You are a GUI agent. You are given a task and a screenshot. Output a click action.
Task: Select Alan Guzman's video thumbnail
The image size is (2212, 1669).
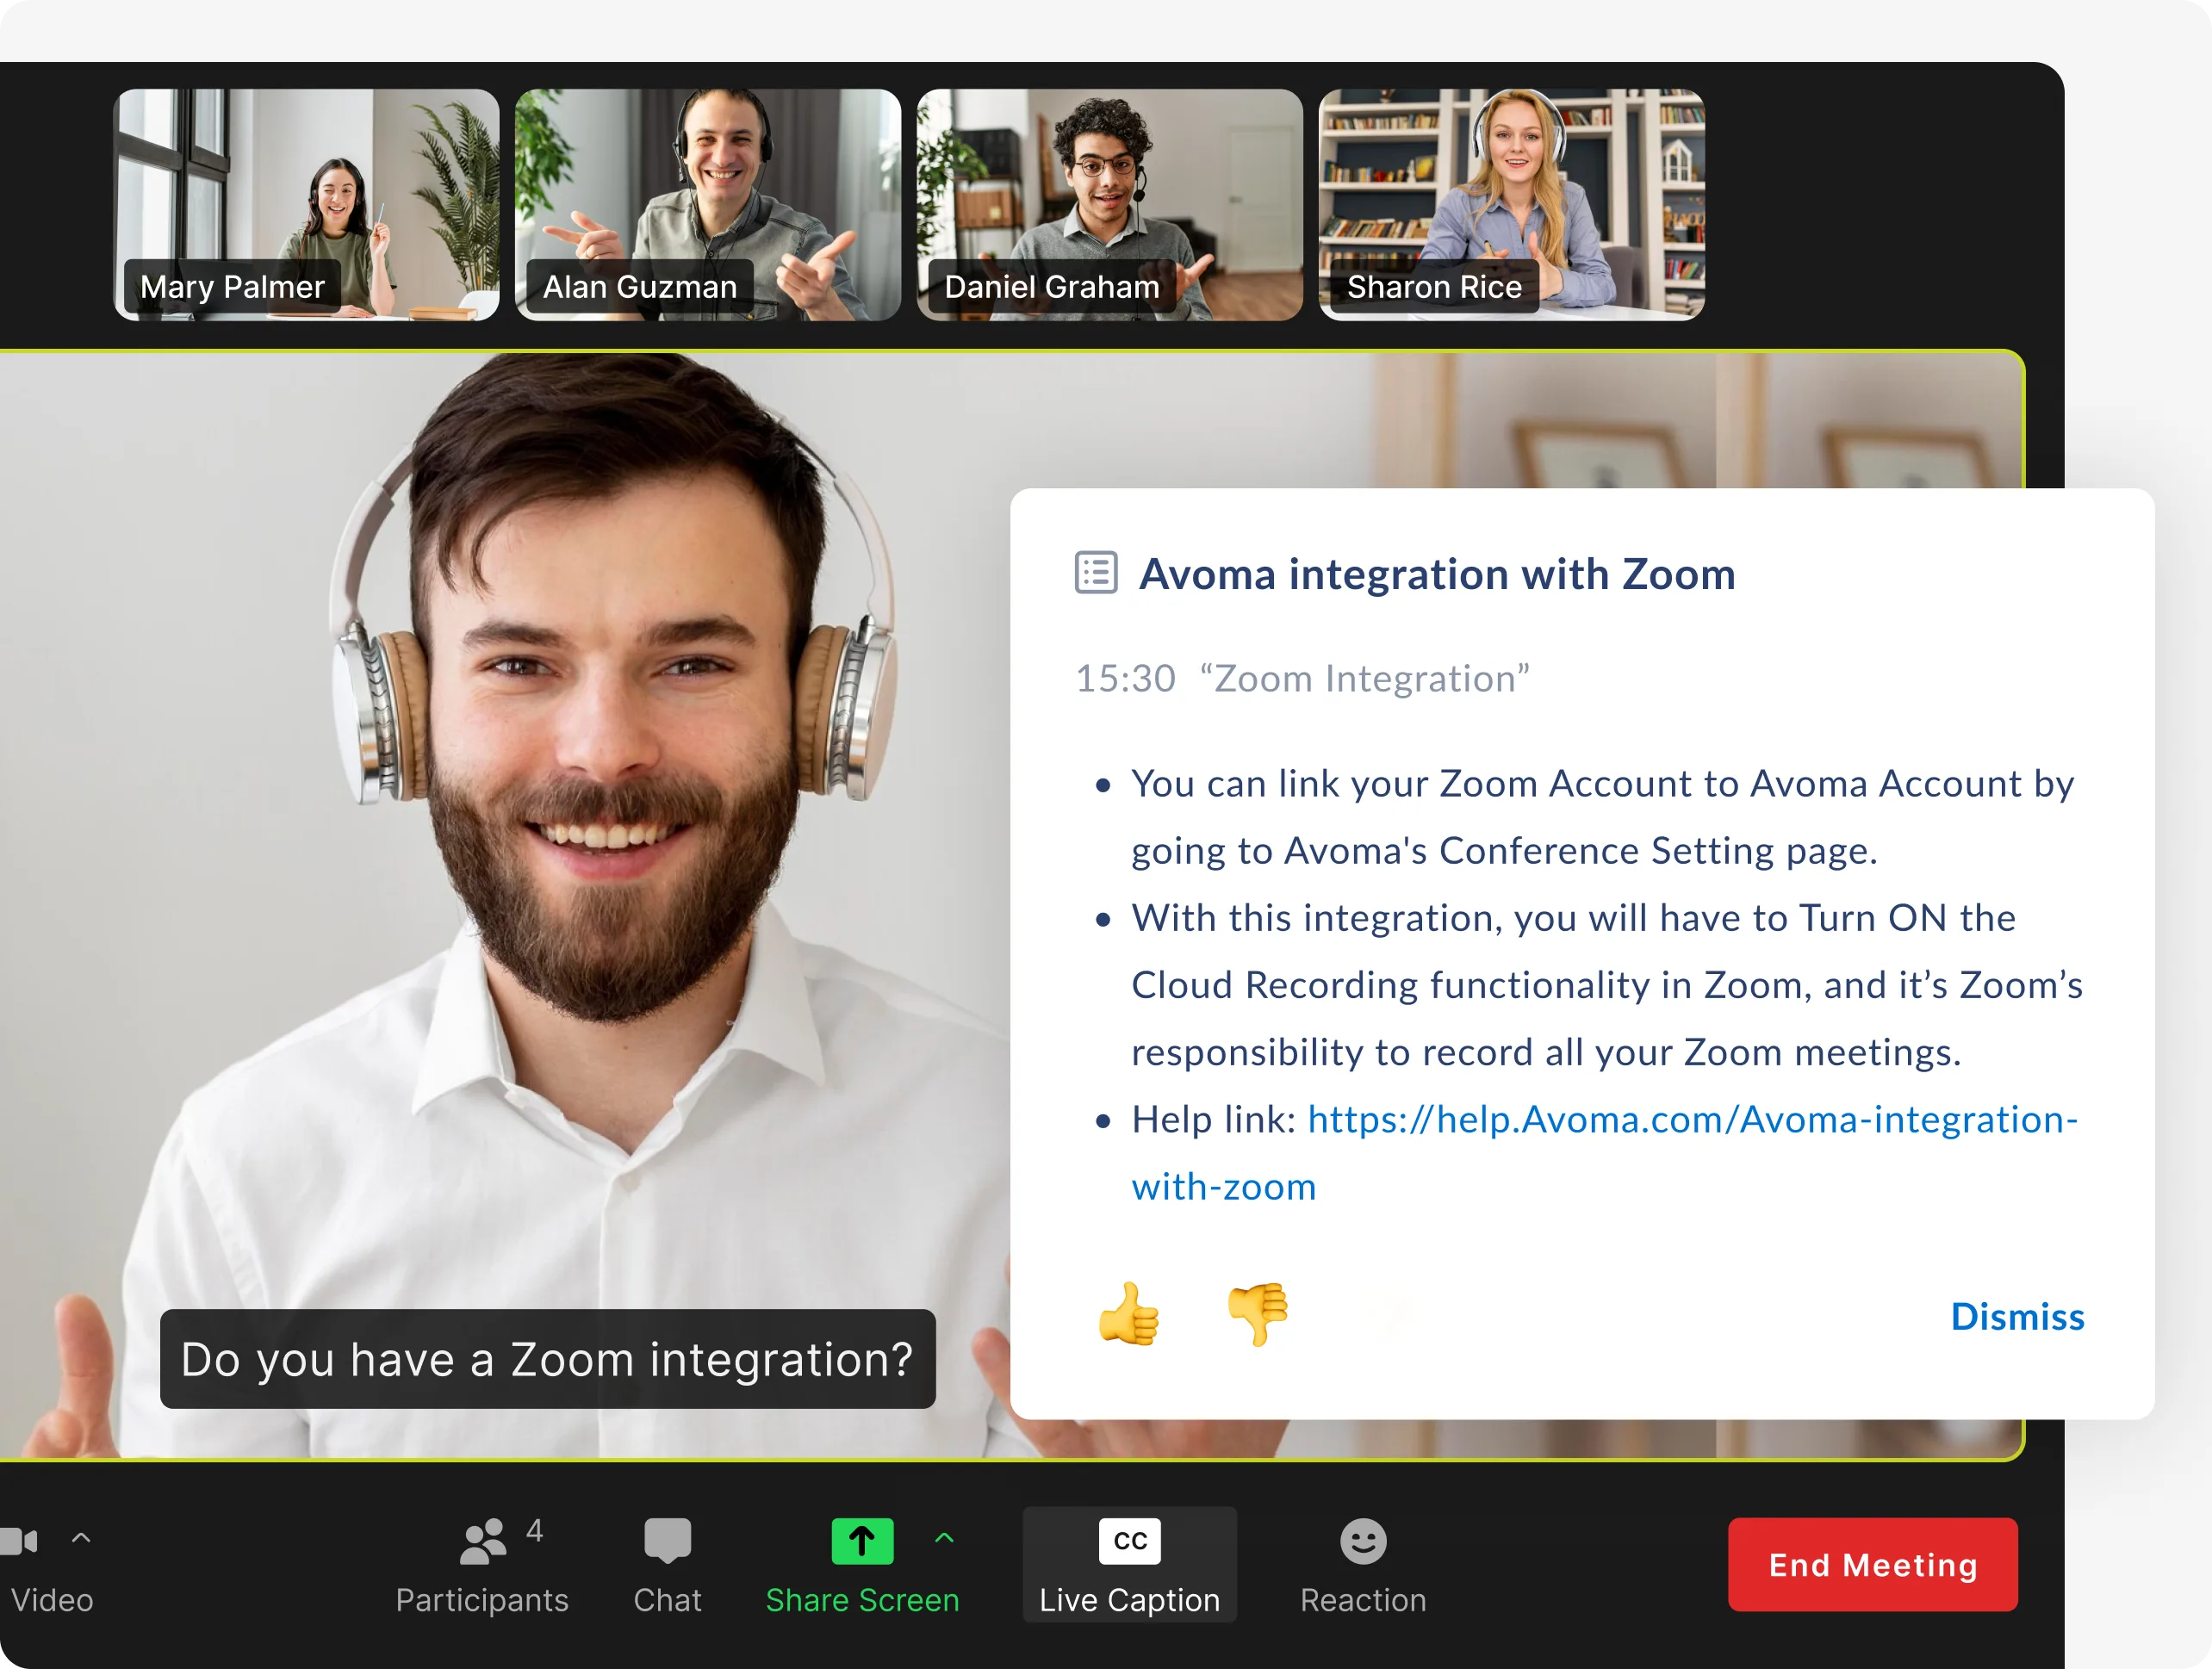707,204
